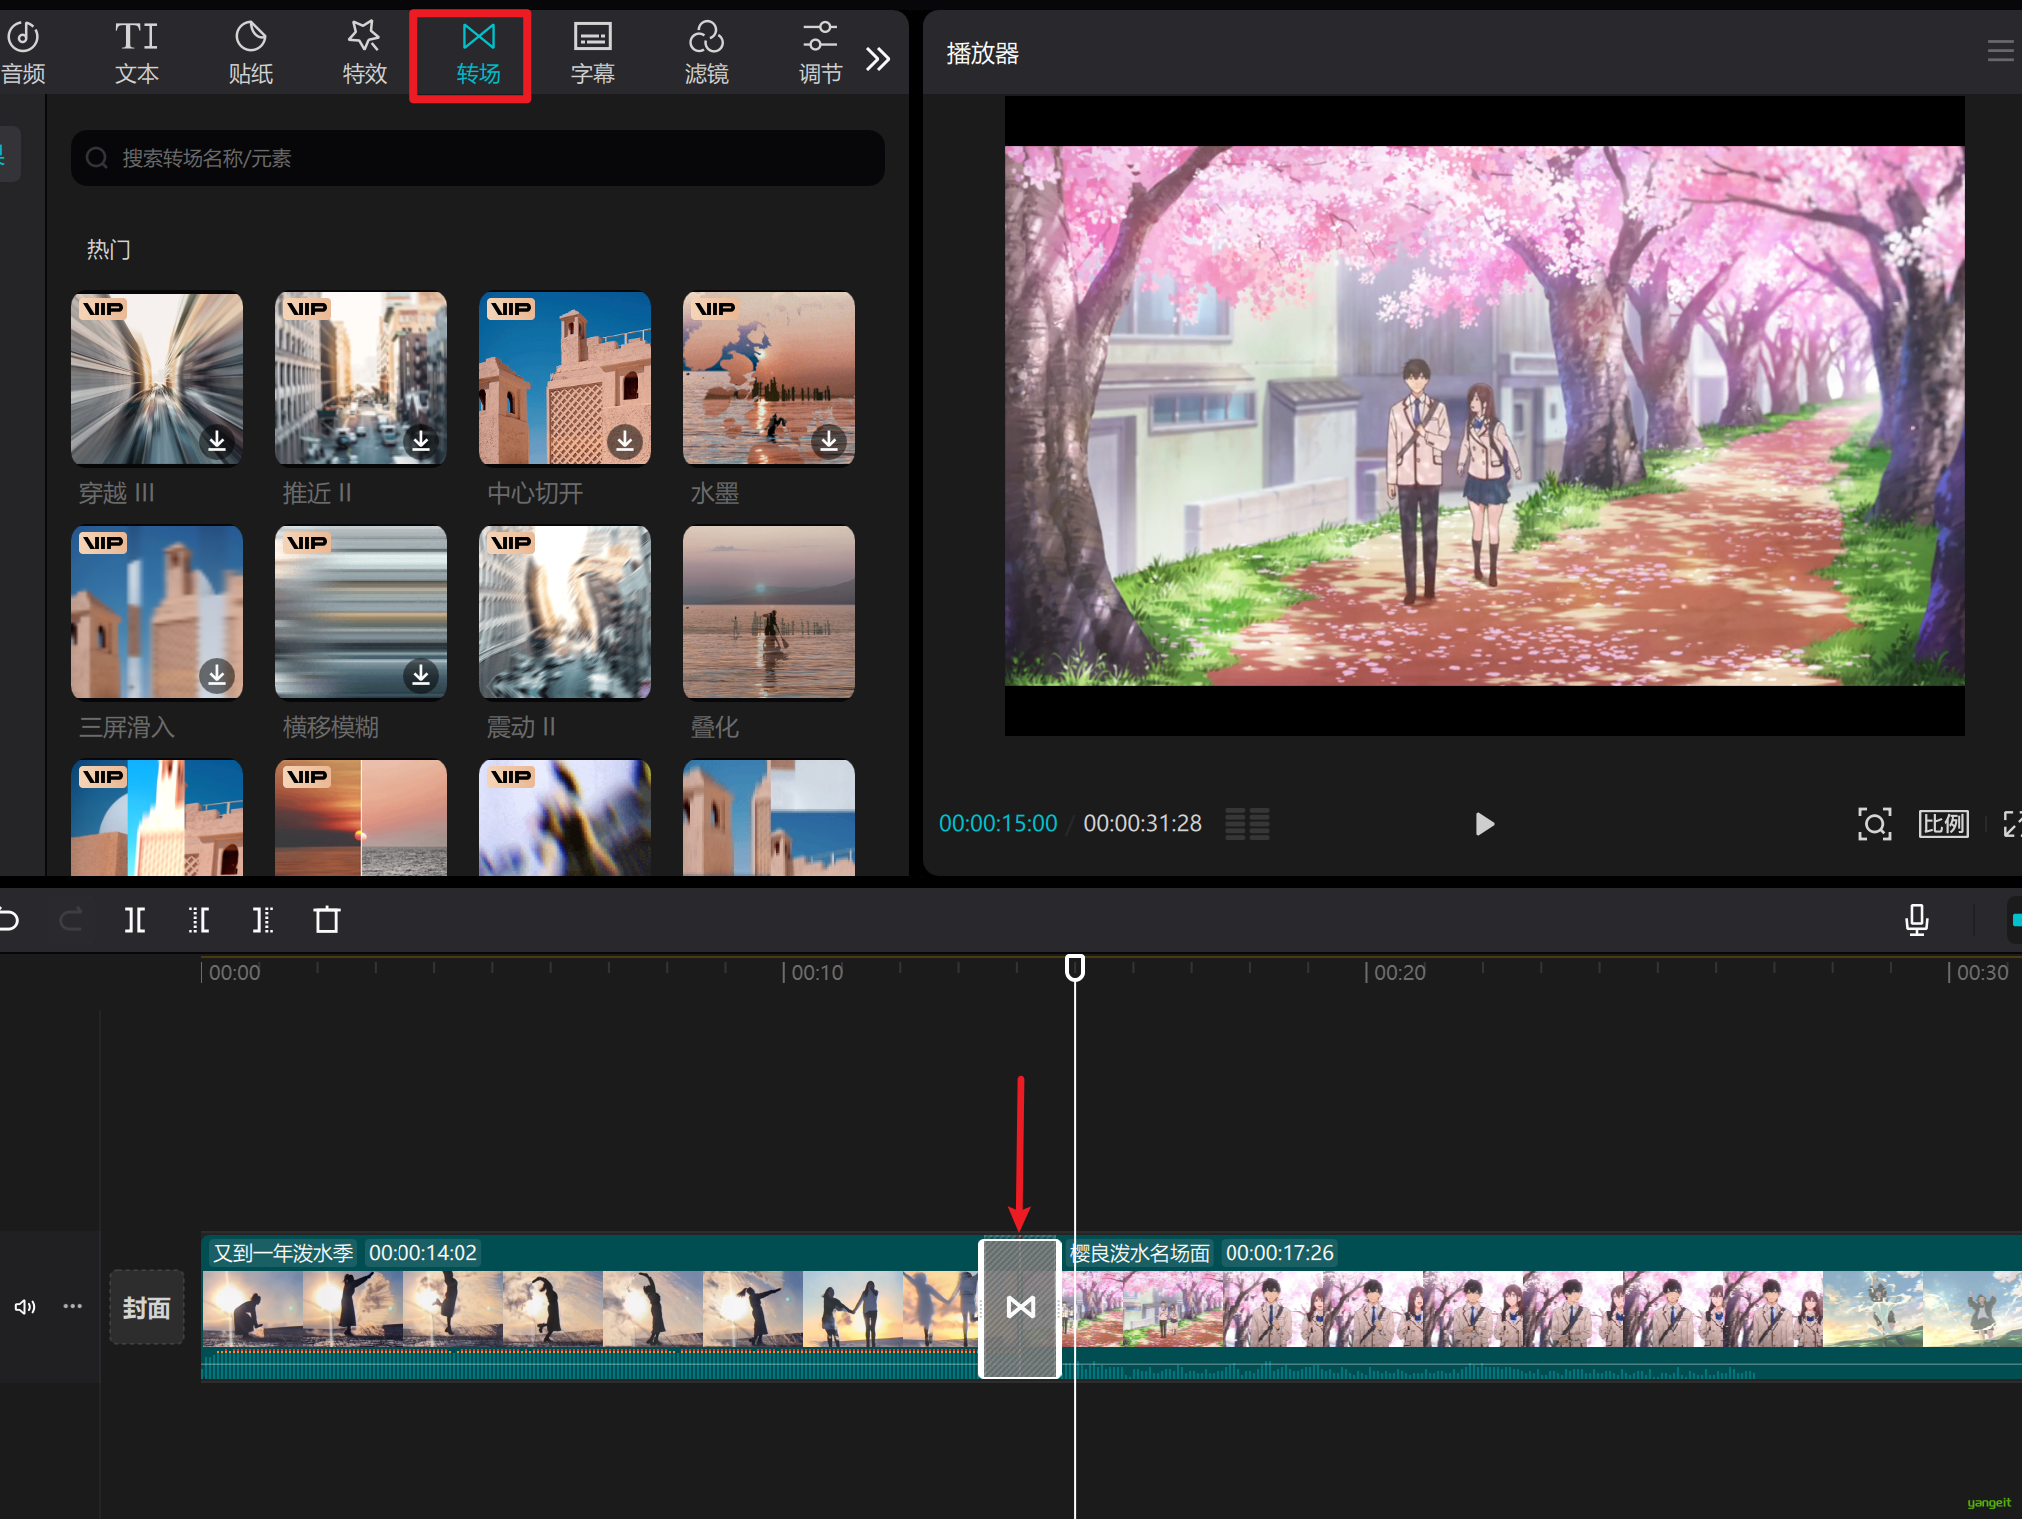This screenshot has height=1519, width=2022.
Task: Download the 水墨 transition
Action: pyautogui.click(x=829, y=440)
